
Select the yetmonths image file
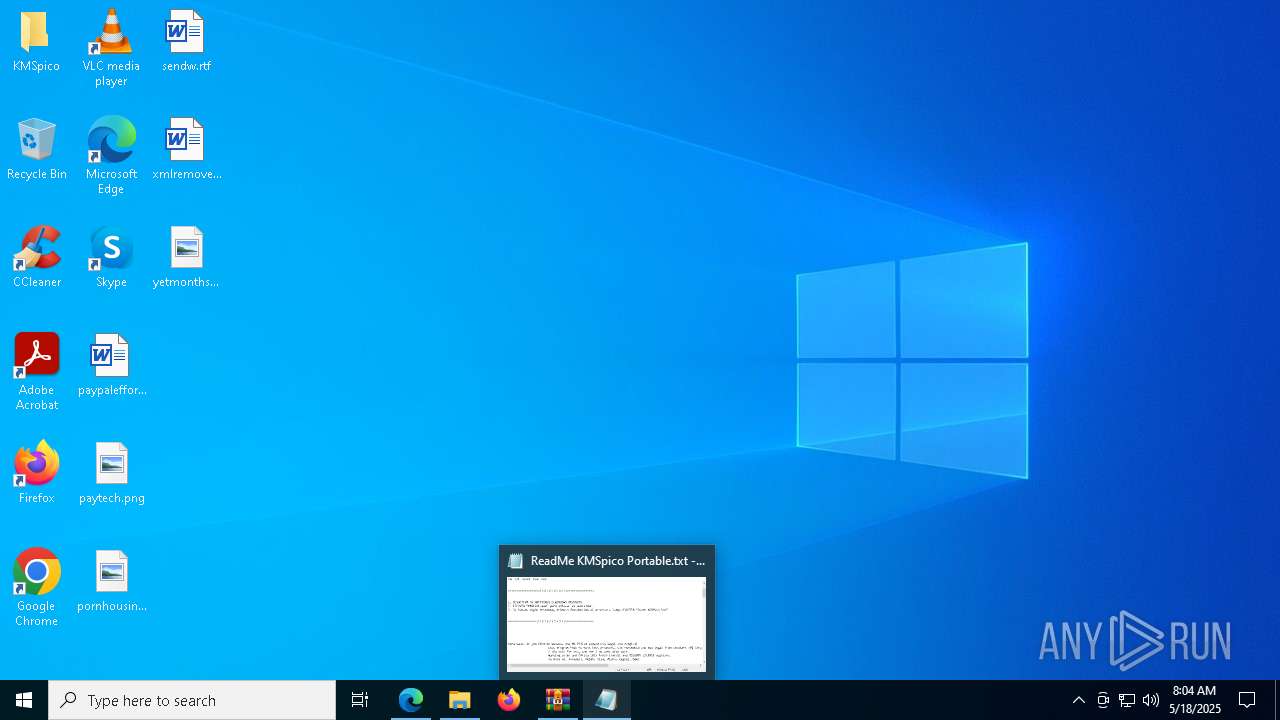point(186,258)
